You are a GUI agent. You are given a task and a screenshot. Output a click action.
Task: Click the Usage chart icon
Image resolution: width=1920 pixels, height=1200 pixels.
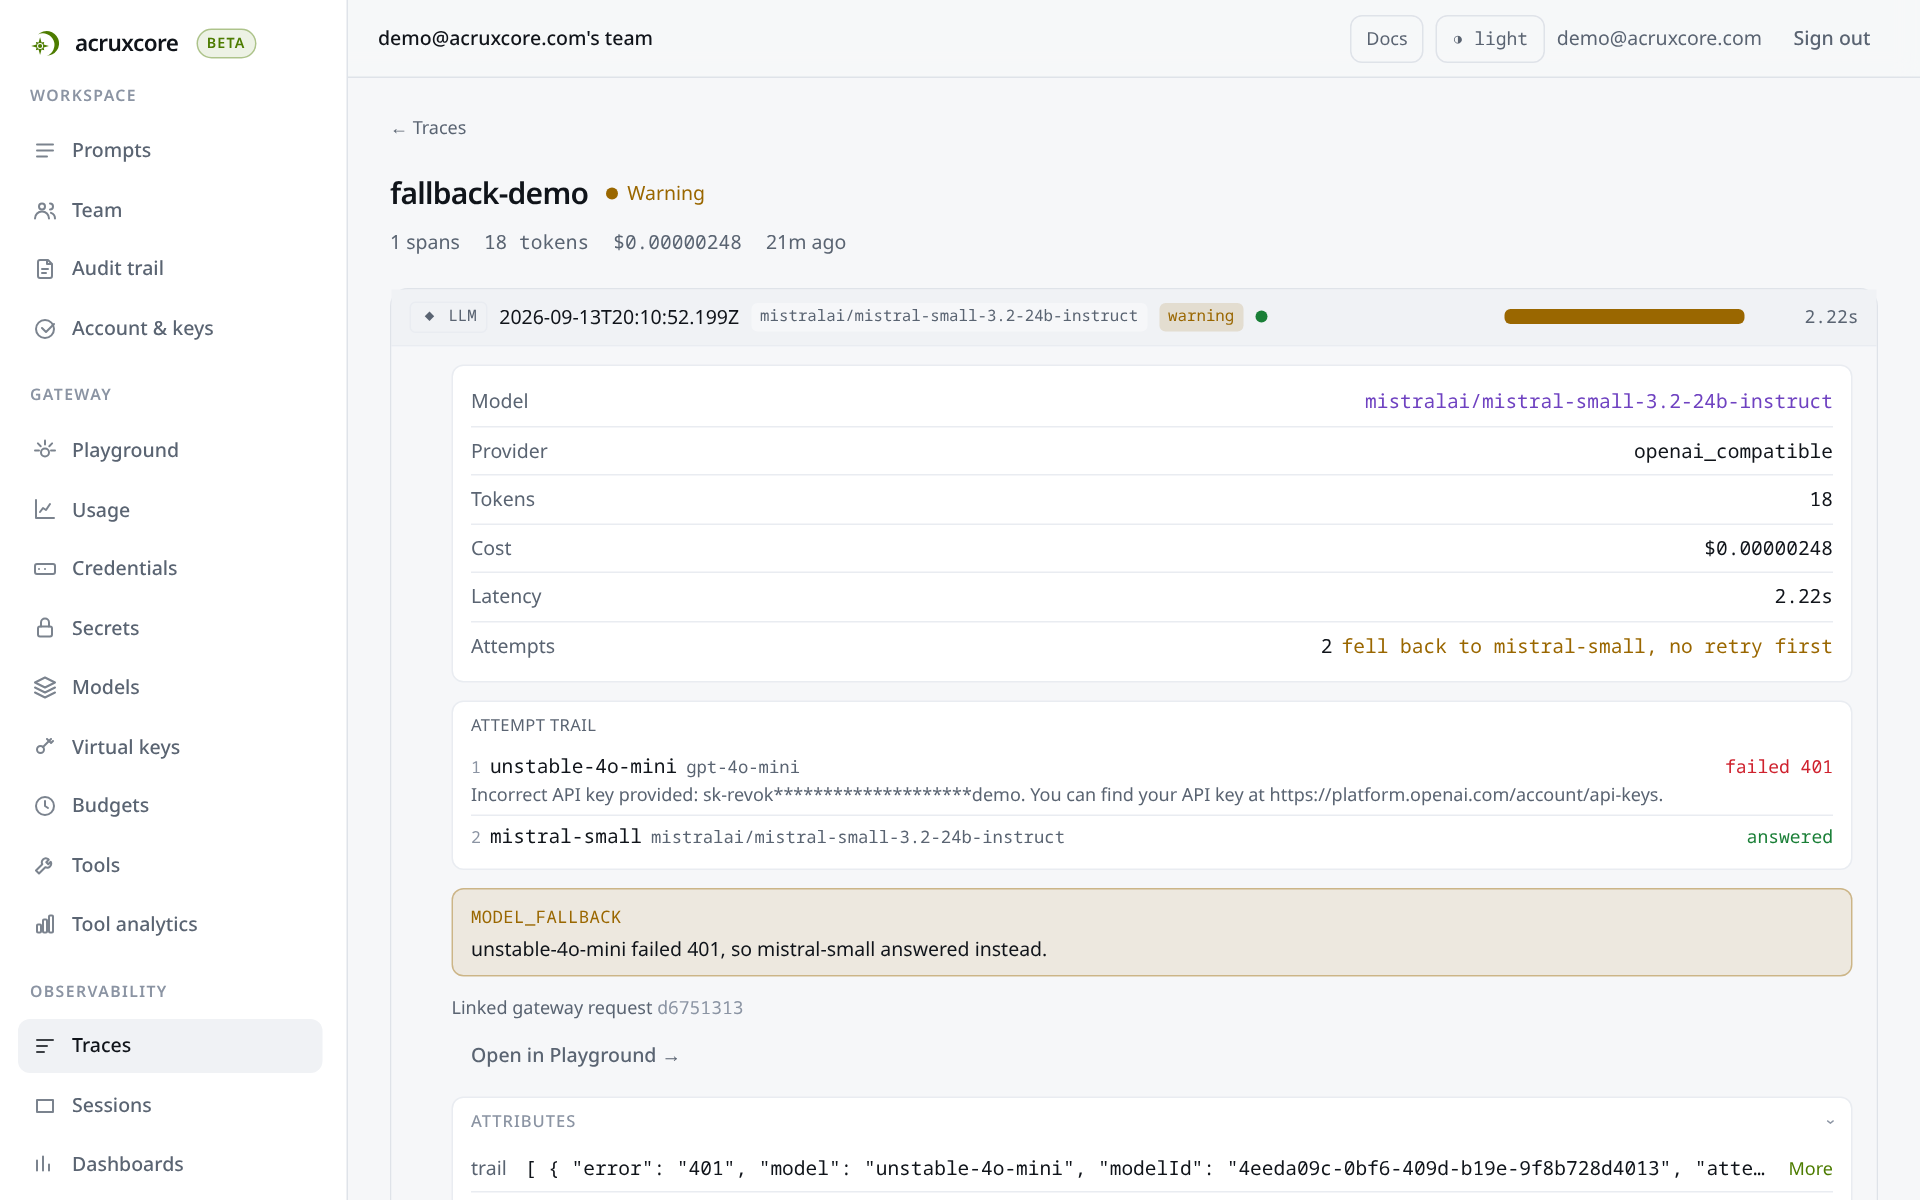coord(45,510)
